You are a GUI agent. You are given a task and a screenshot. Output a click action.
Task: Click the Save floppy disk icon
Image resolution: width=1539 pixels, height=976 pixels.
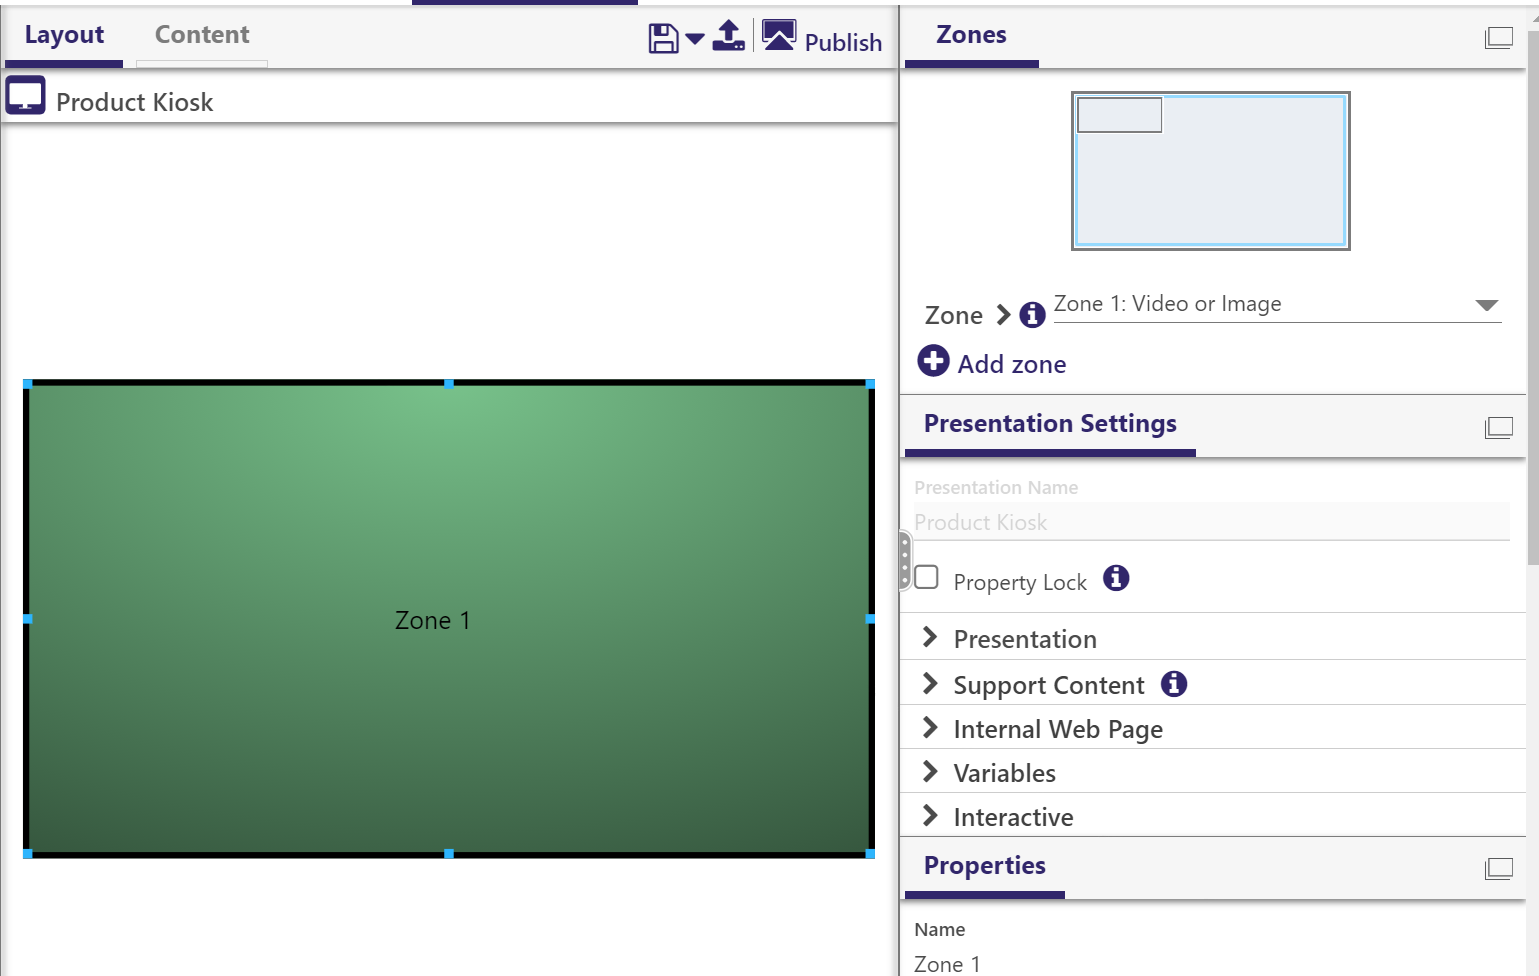click(663, 39)
